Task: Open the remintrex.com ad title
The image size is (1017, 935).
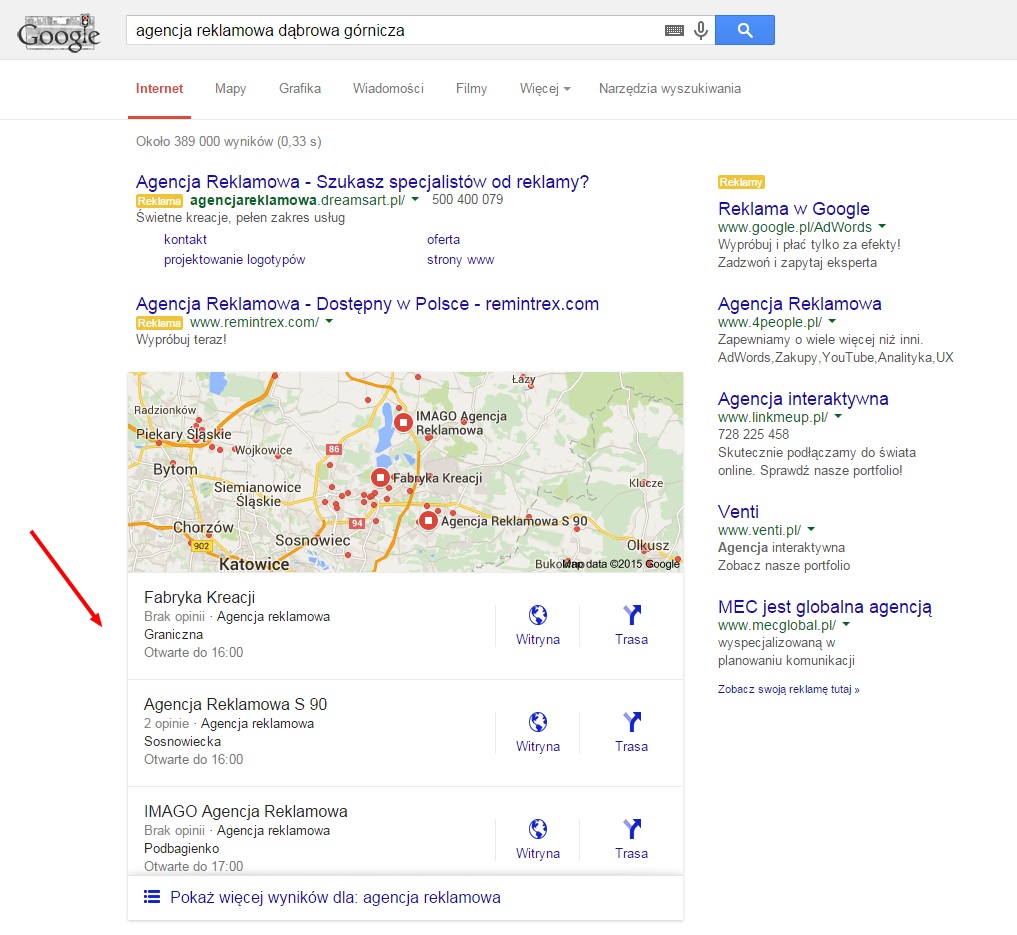Action: [367, 304]
